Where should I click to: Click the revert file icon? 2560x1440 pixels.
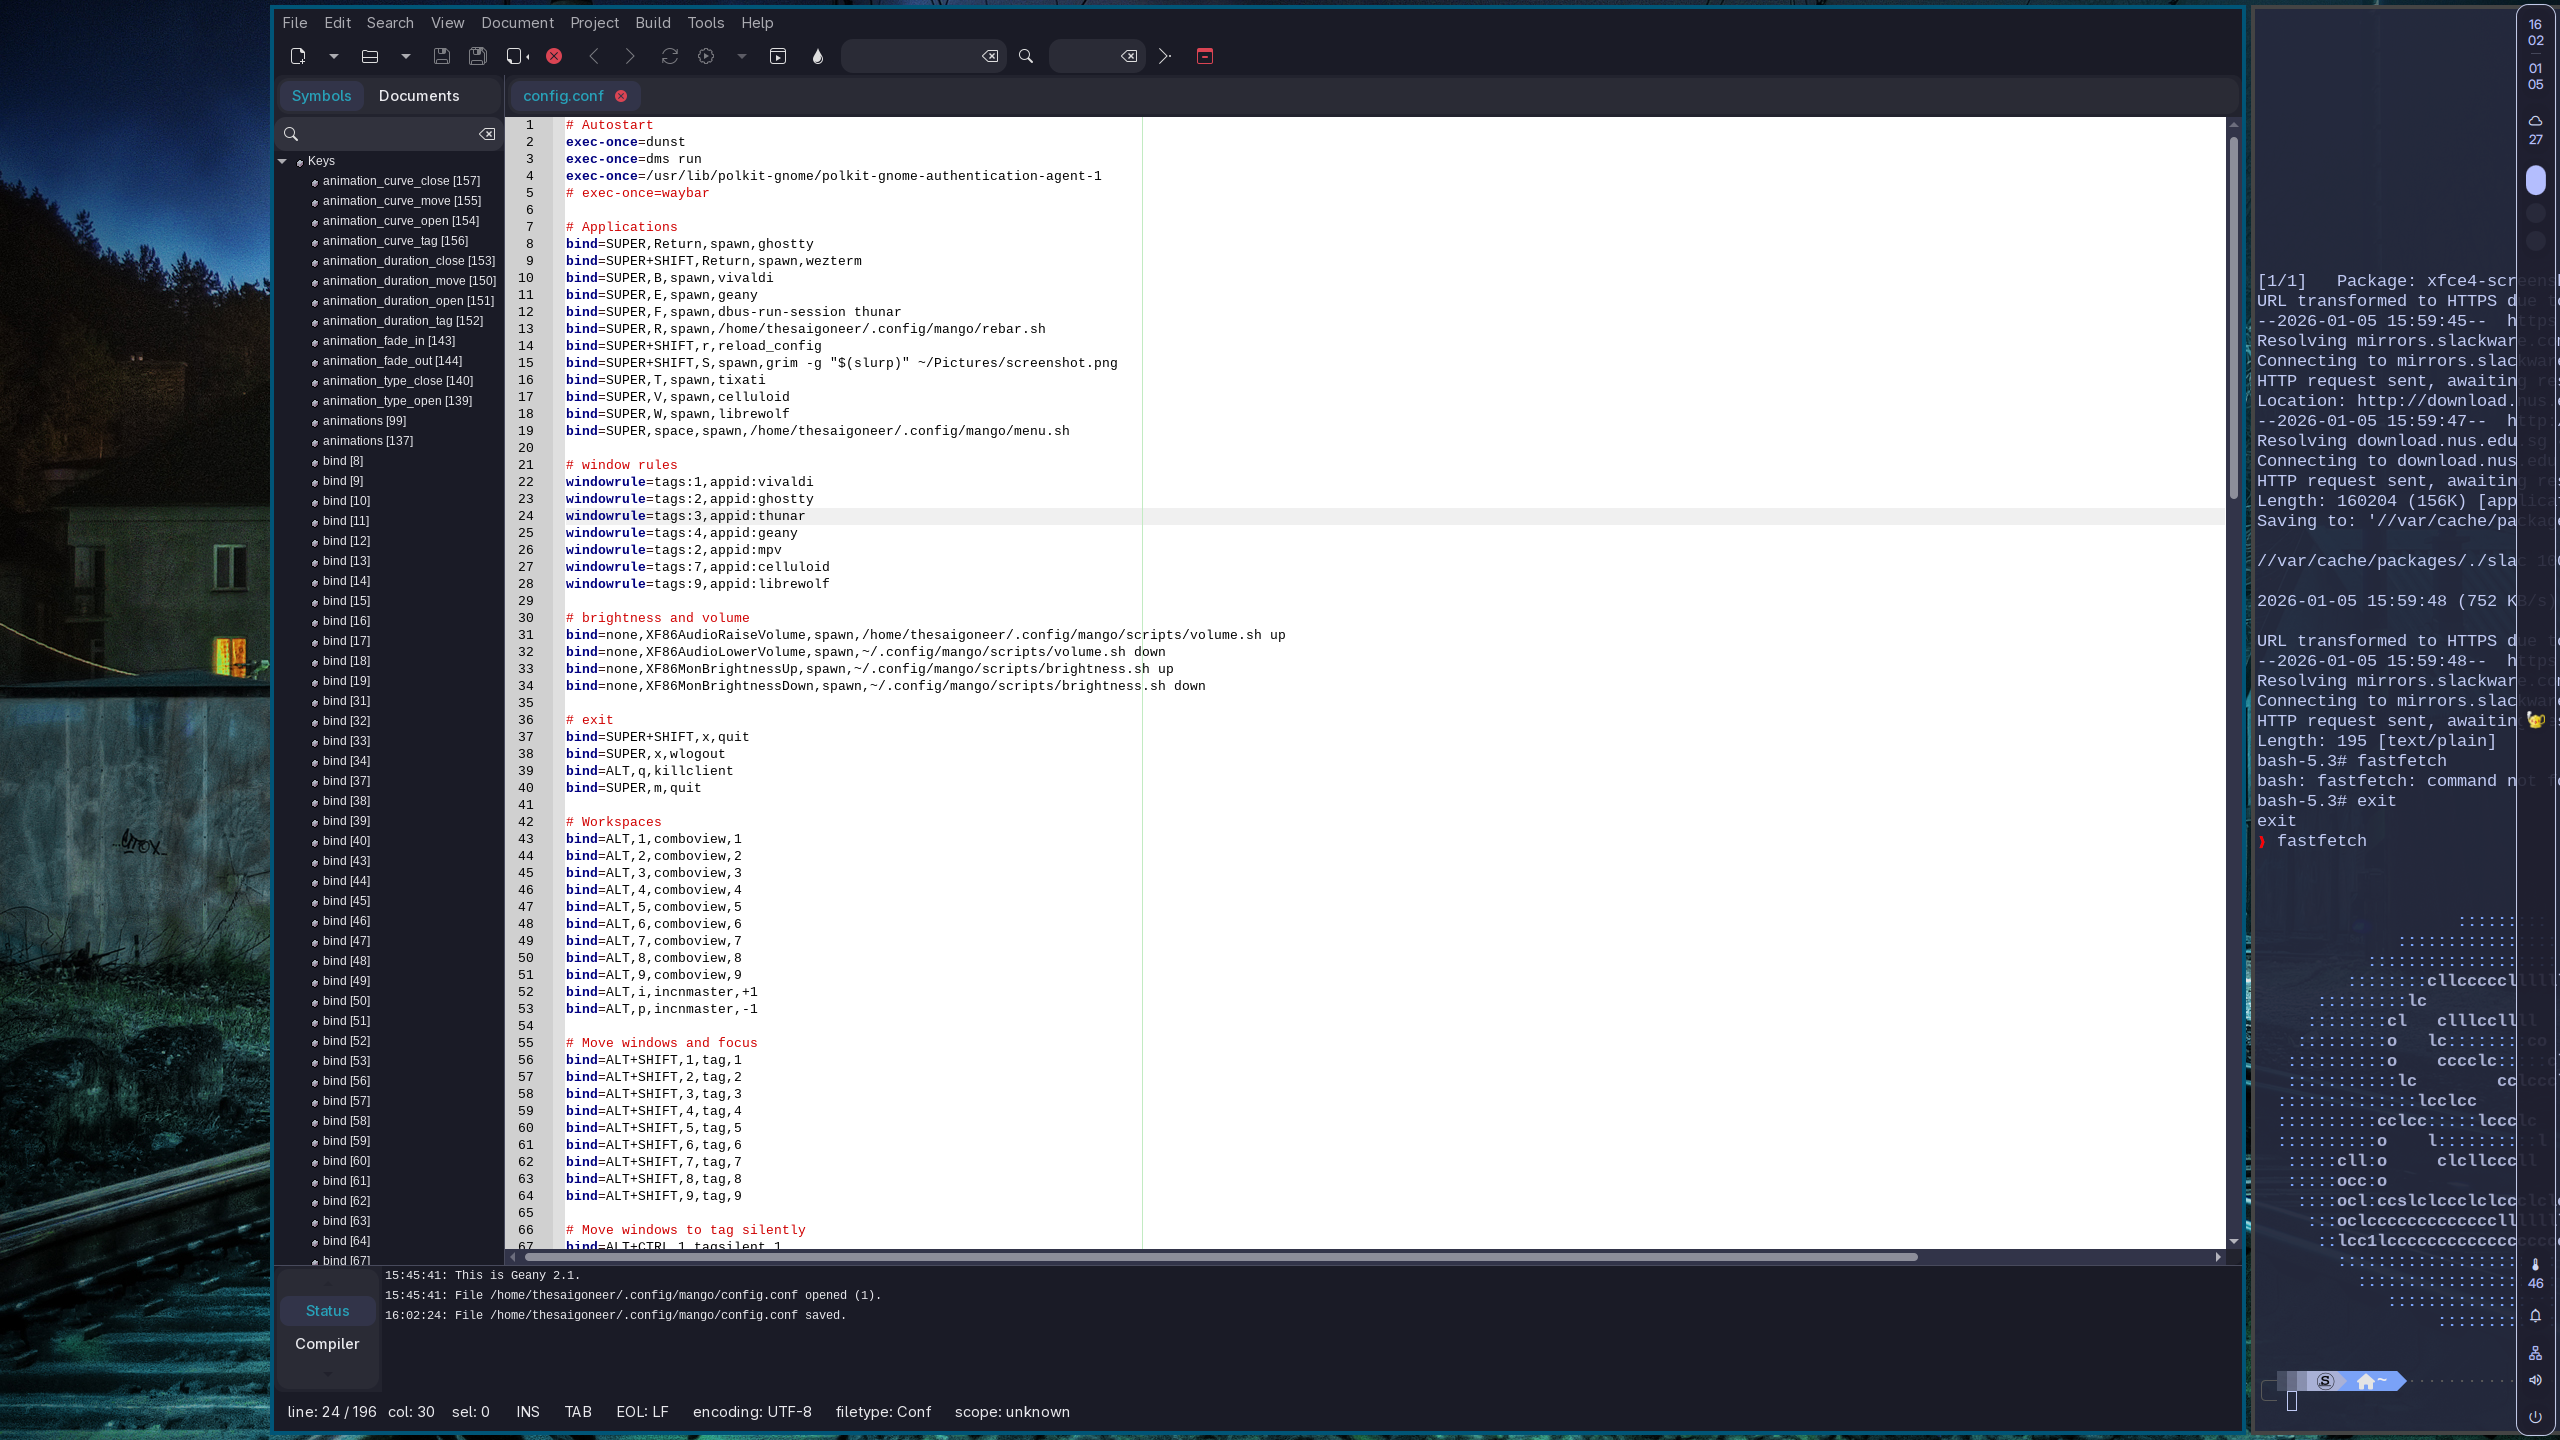pyautogui.click(x=517, y=56)
